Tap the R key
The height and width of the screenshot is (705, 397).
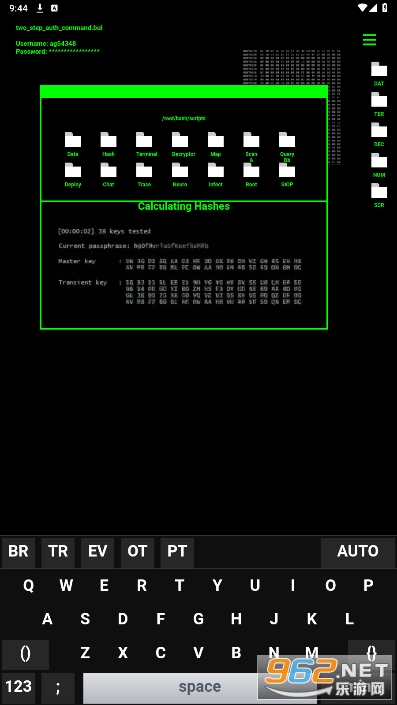pyautogui.click(x=142, y=585)
